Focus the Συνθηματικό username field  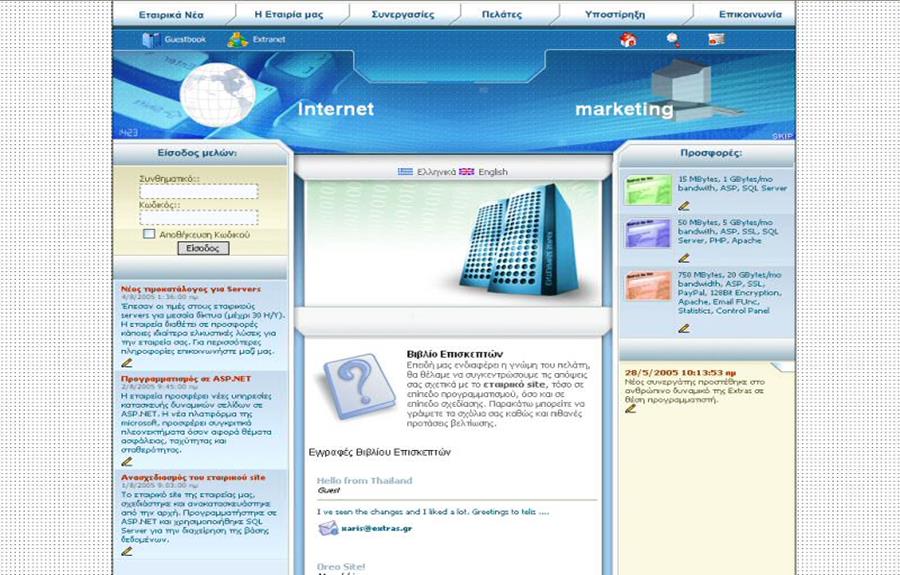[199, 191]
